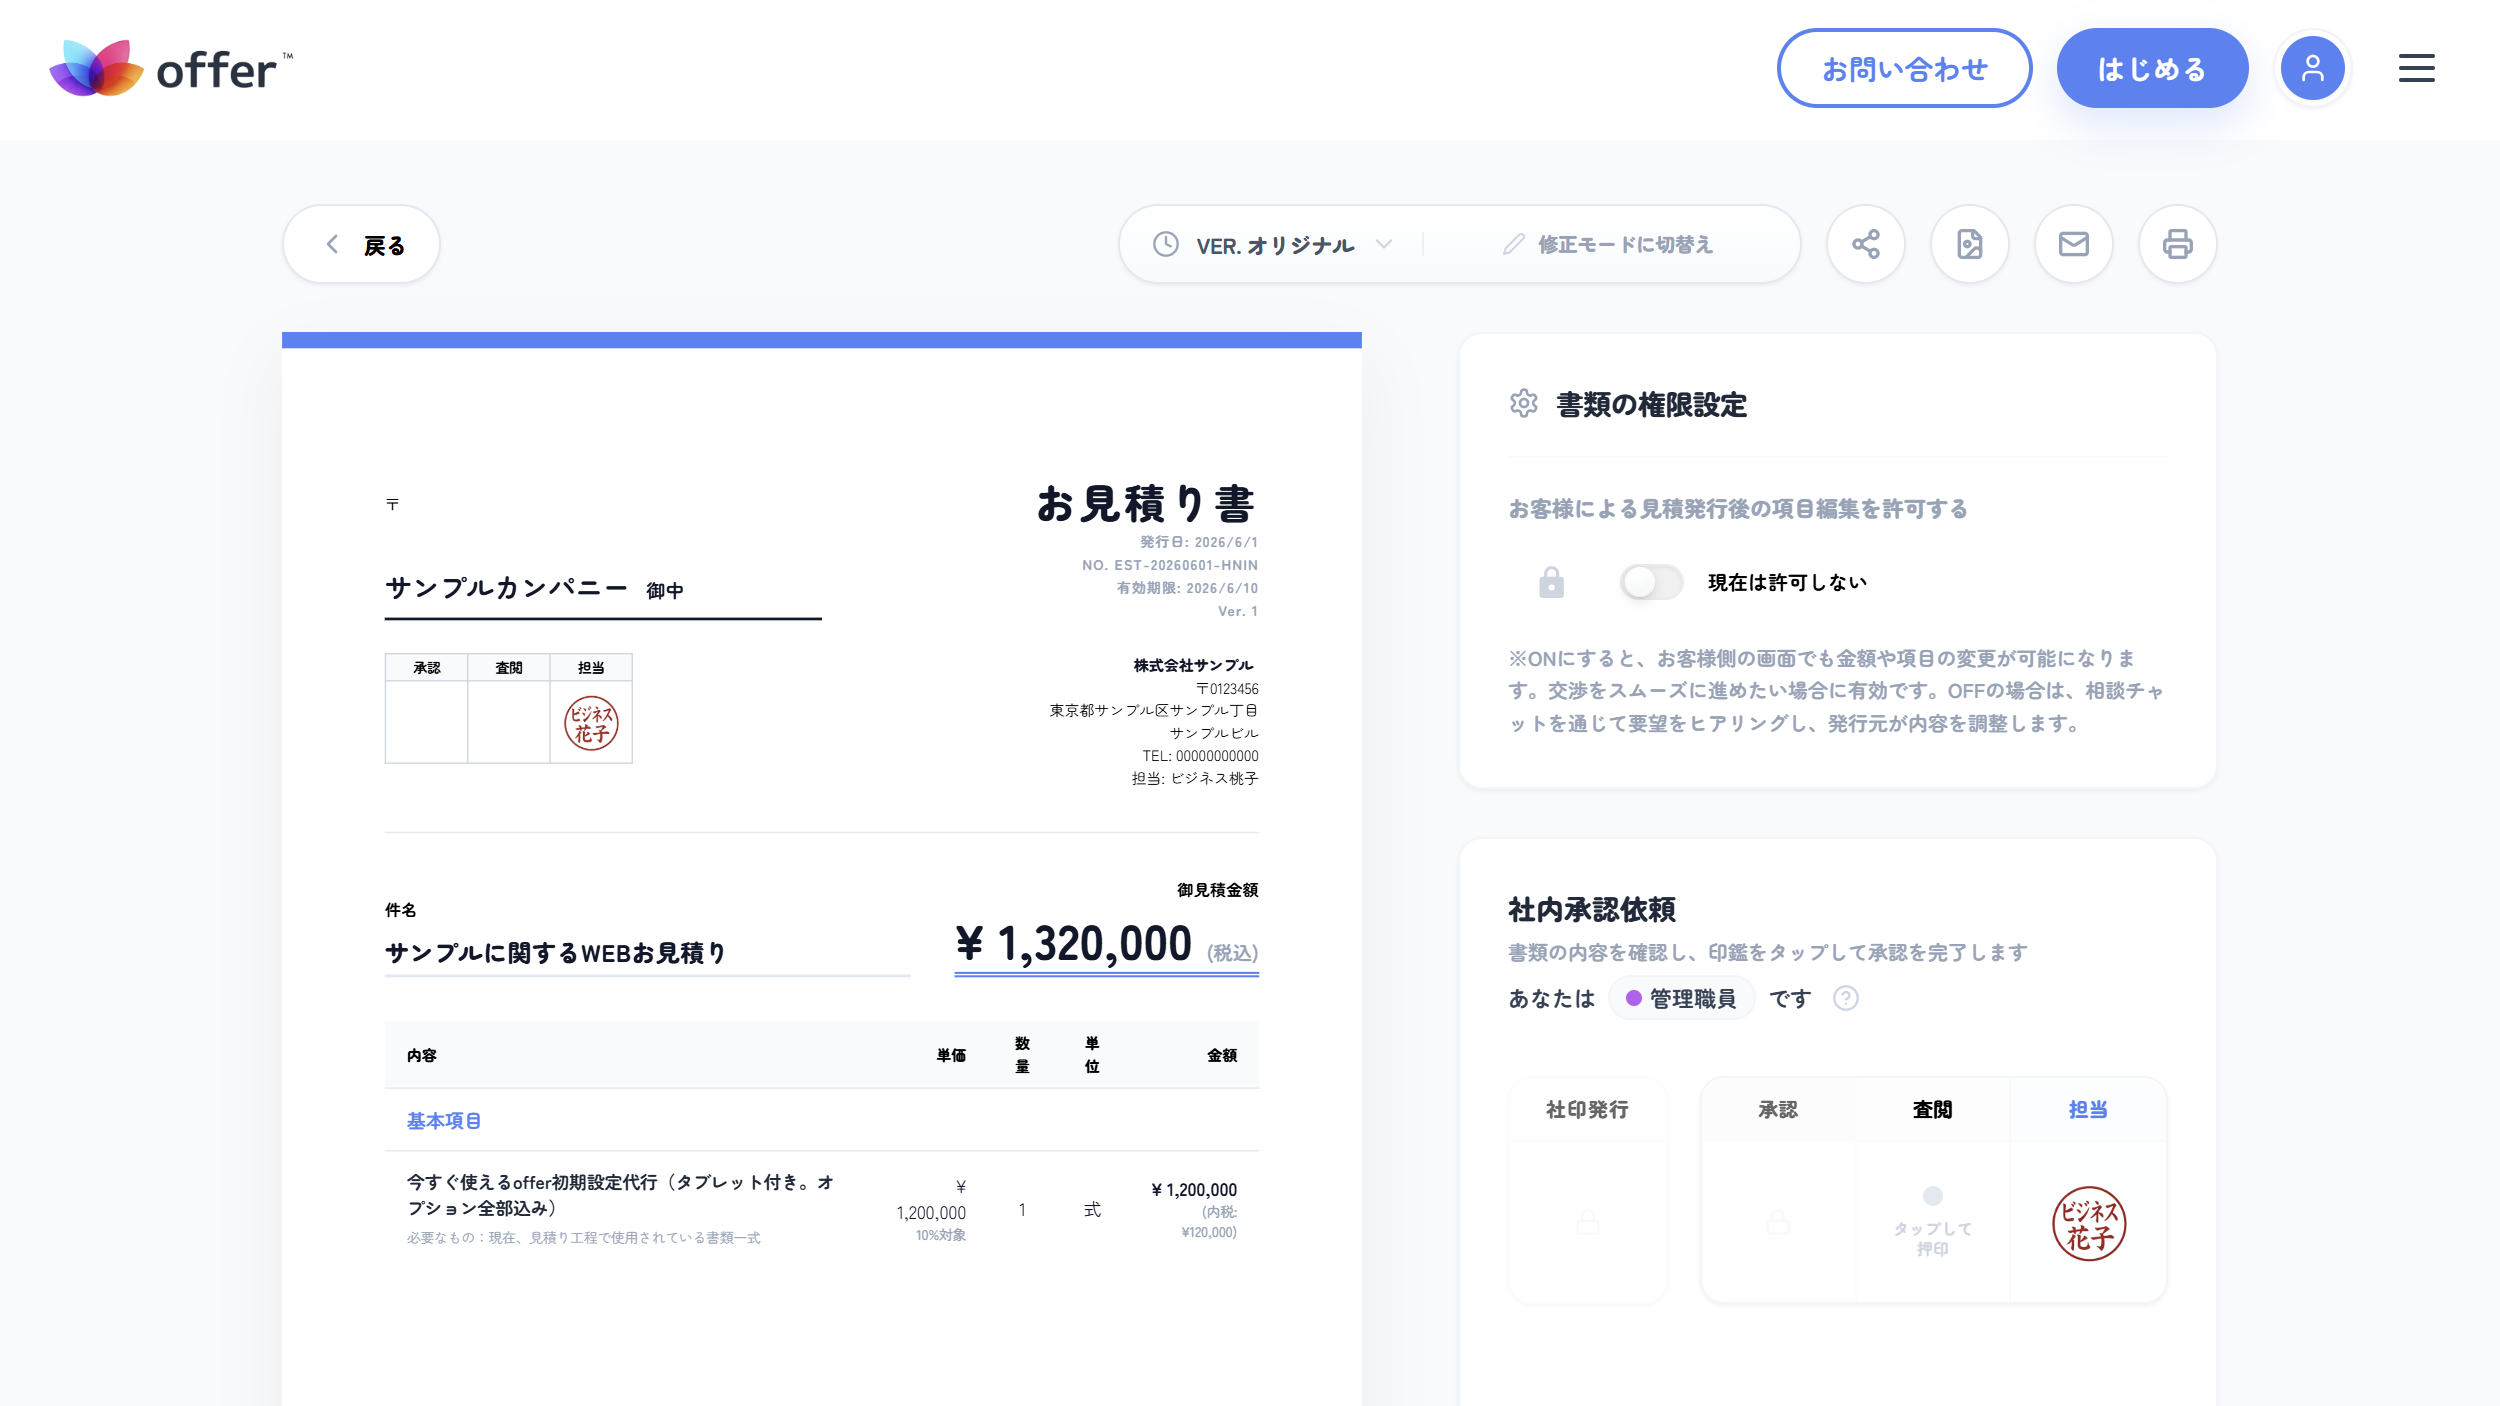This screenshot has width=2500, height=1406.
Task: Click the 管理職員 role badge
Action: tap(1681, 998)
